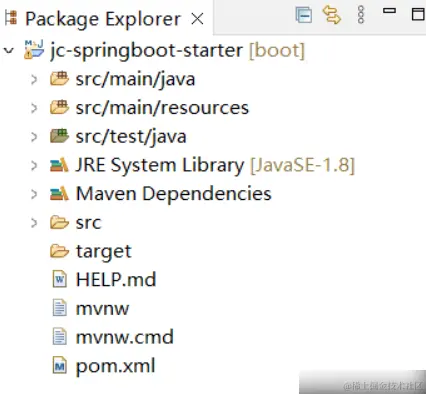The image size is (426, 394).
Task: Click the mvnw.cmd file icon
Action: click(60, 337)
